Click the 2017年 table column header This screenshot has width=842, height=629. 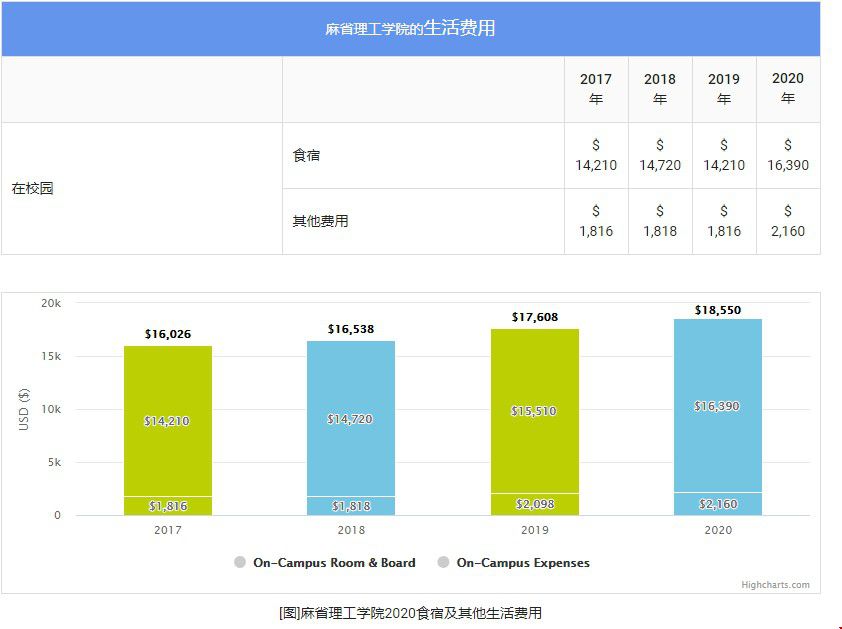[596, 89]
